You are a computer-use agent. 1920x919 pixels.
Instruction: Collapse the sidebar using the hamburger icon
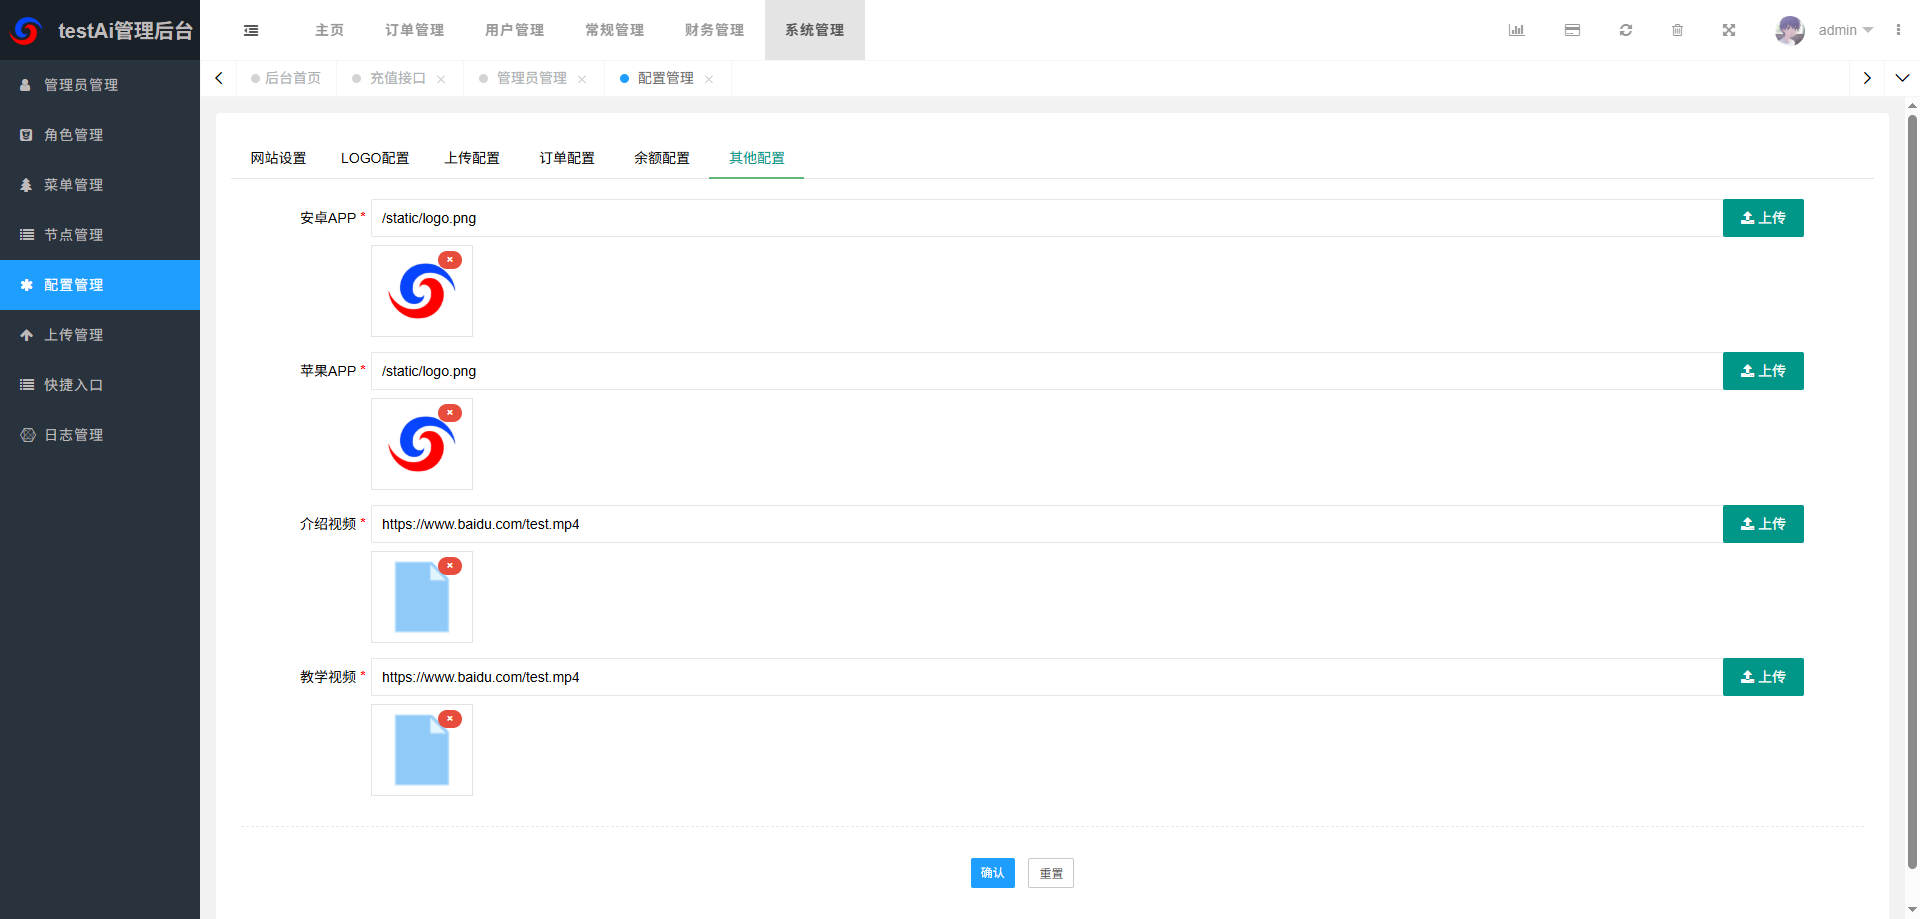coord(250,30)
